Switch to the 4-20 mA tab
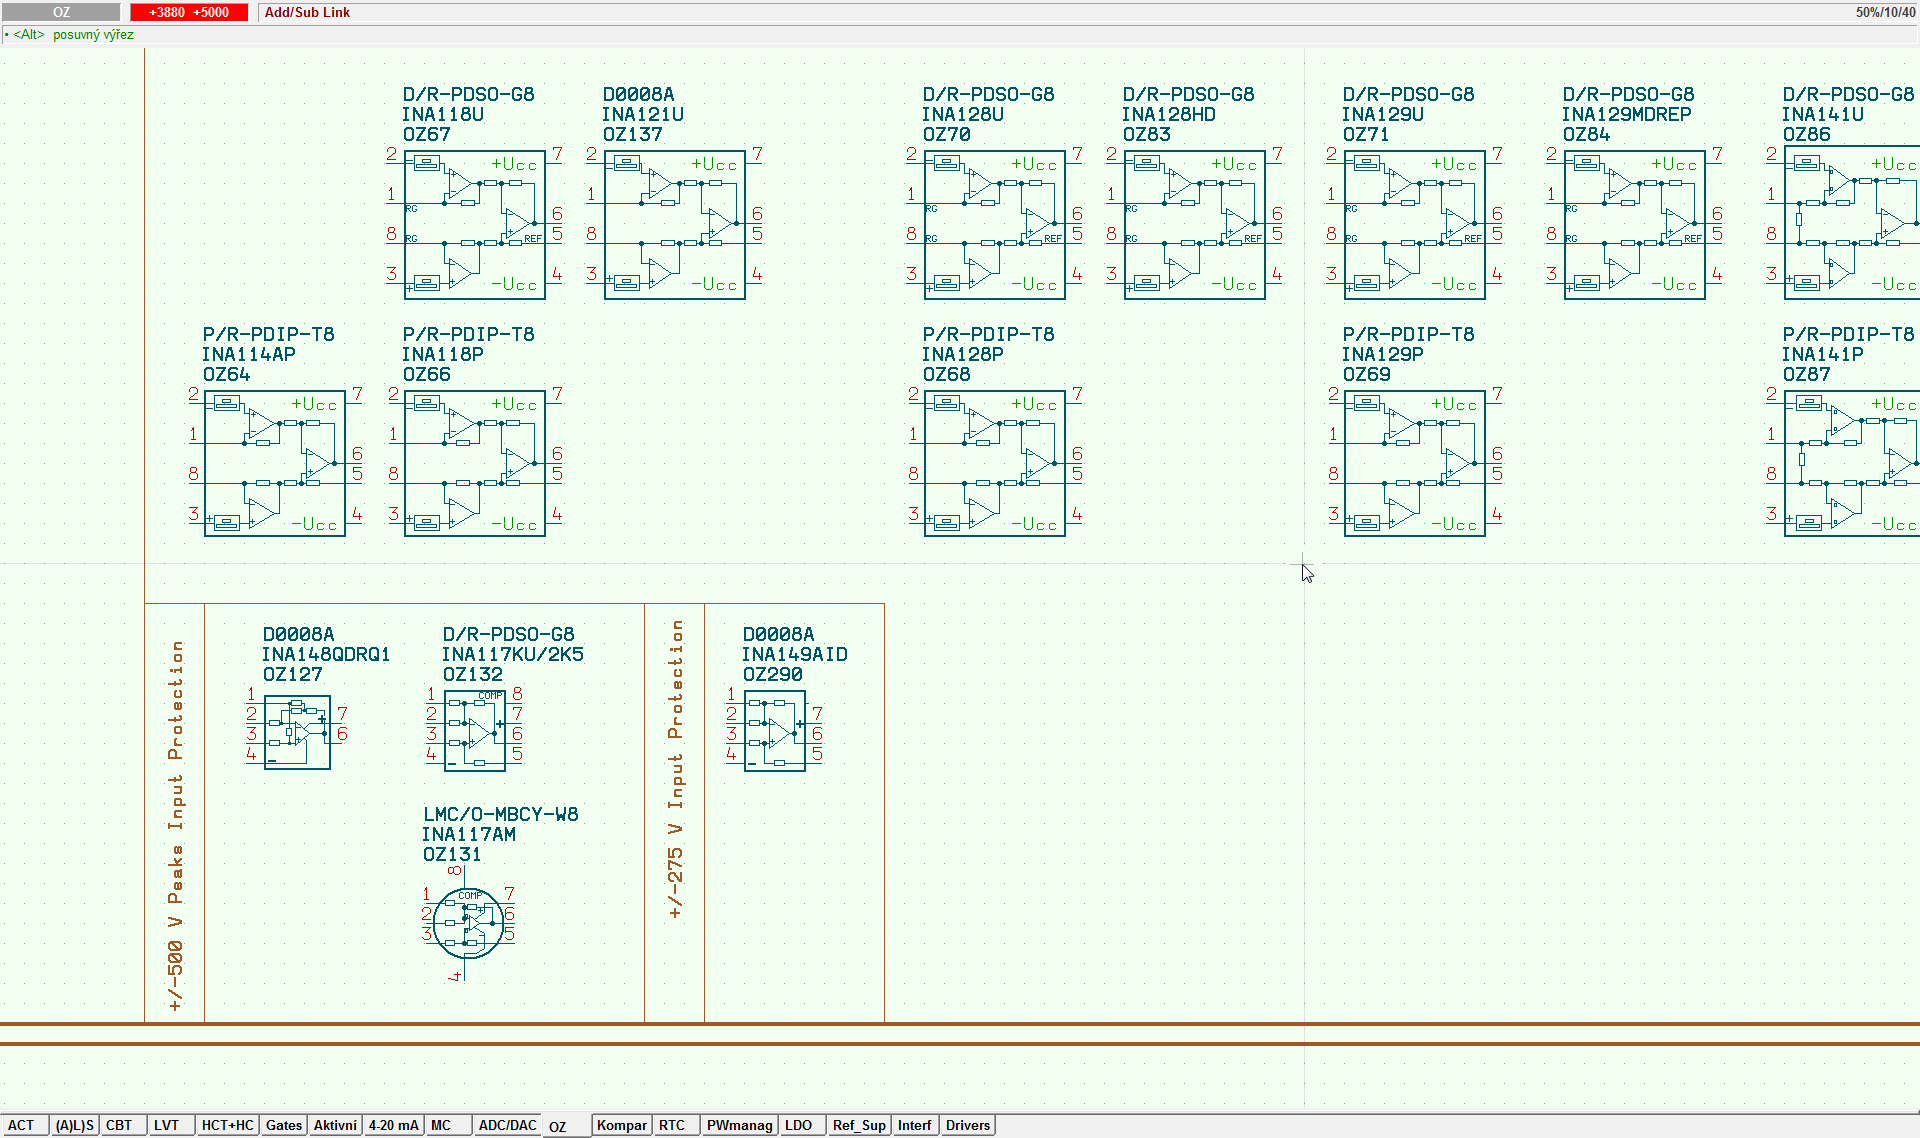This screenshot has height=1138, width=1920. (x=394, y=1125)
